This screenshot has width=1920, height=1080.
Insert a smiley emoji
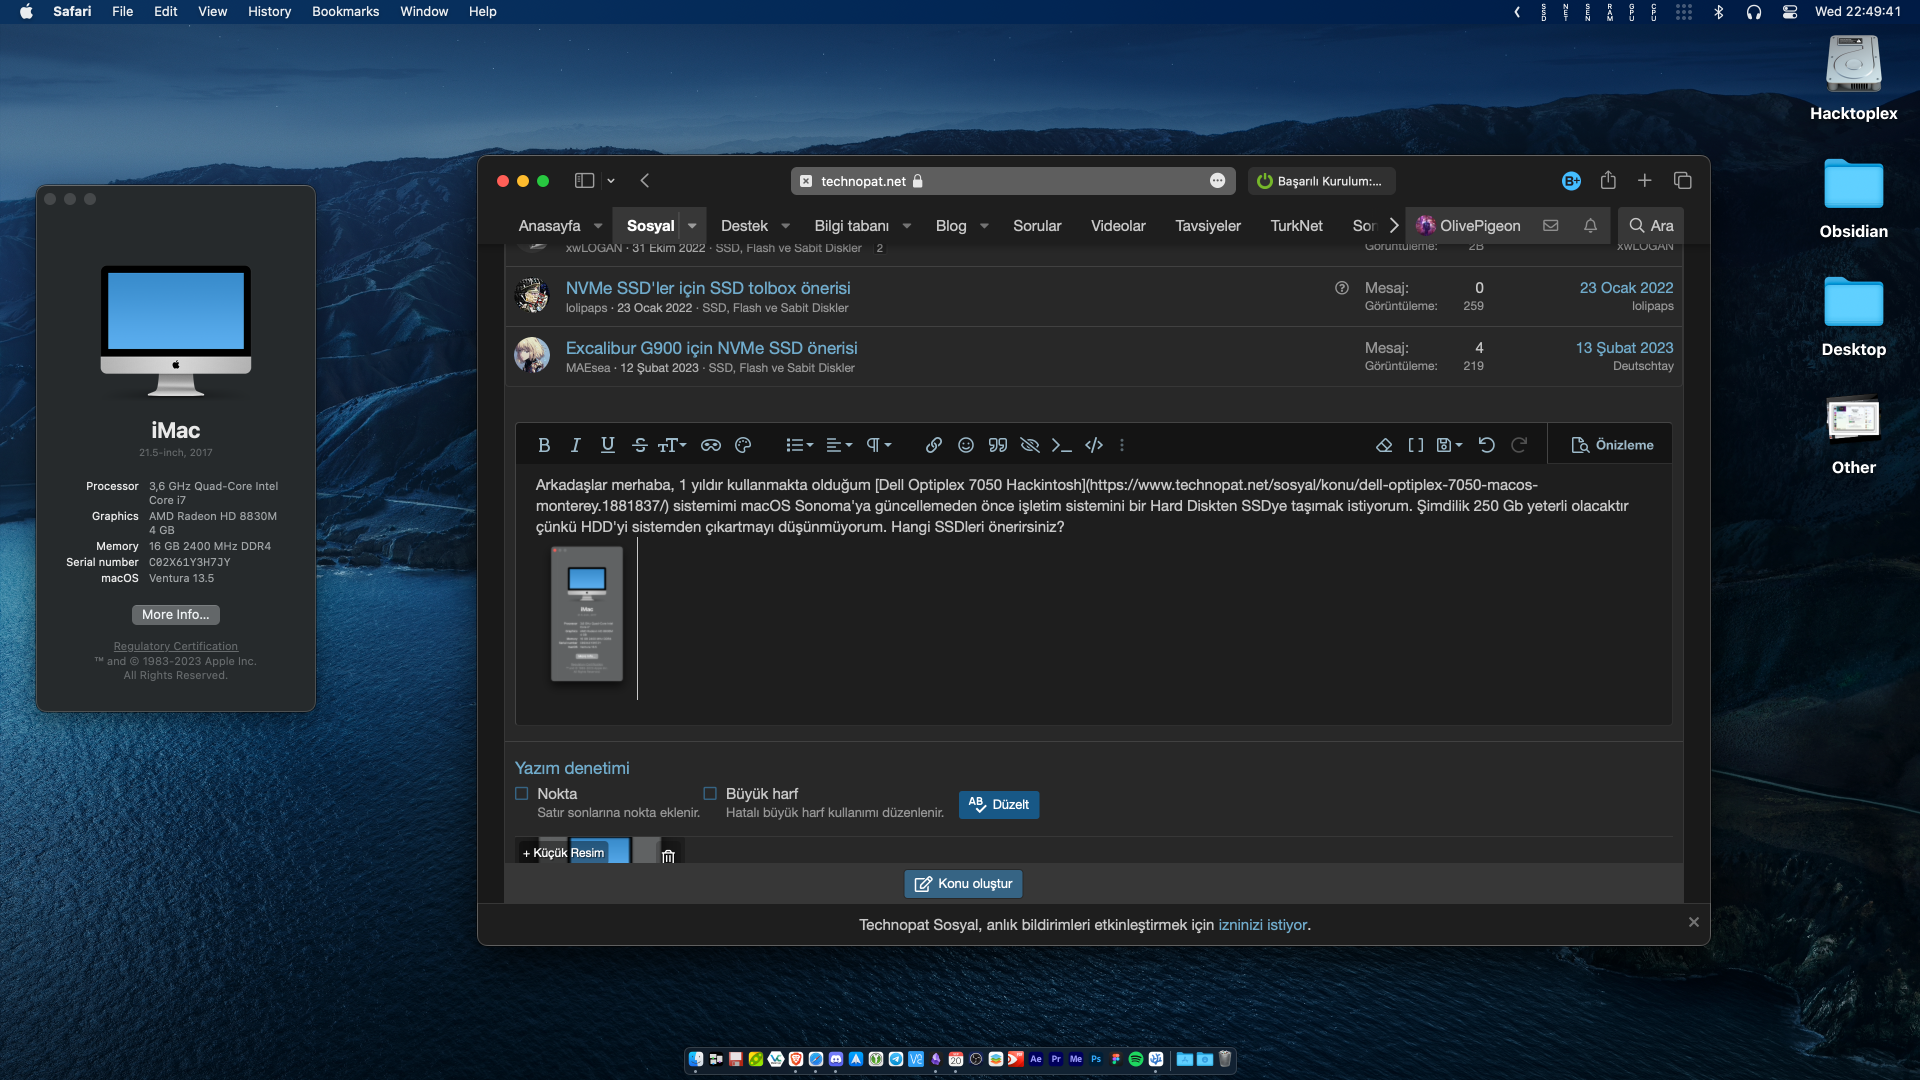click(x=965, y=445)
